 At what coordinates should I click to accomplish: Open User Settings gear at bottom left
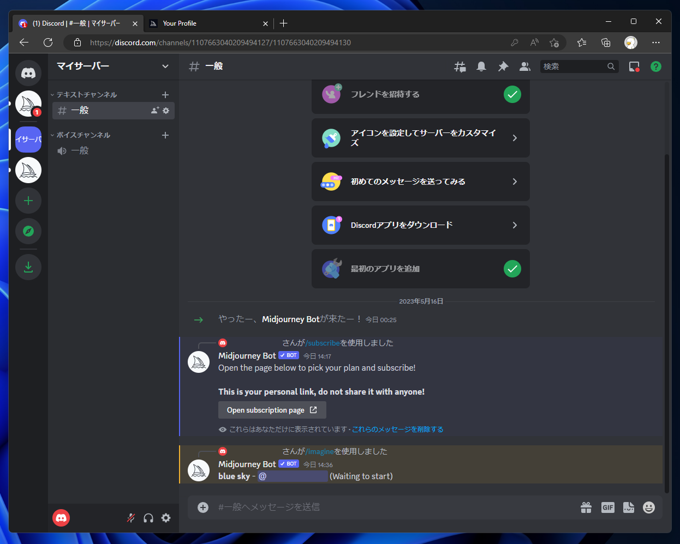166,518
